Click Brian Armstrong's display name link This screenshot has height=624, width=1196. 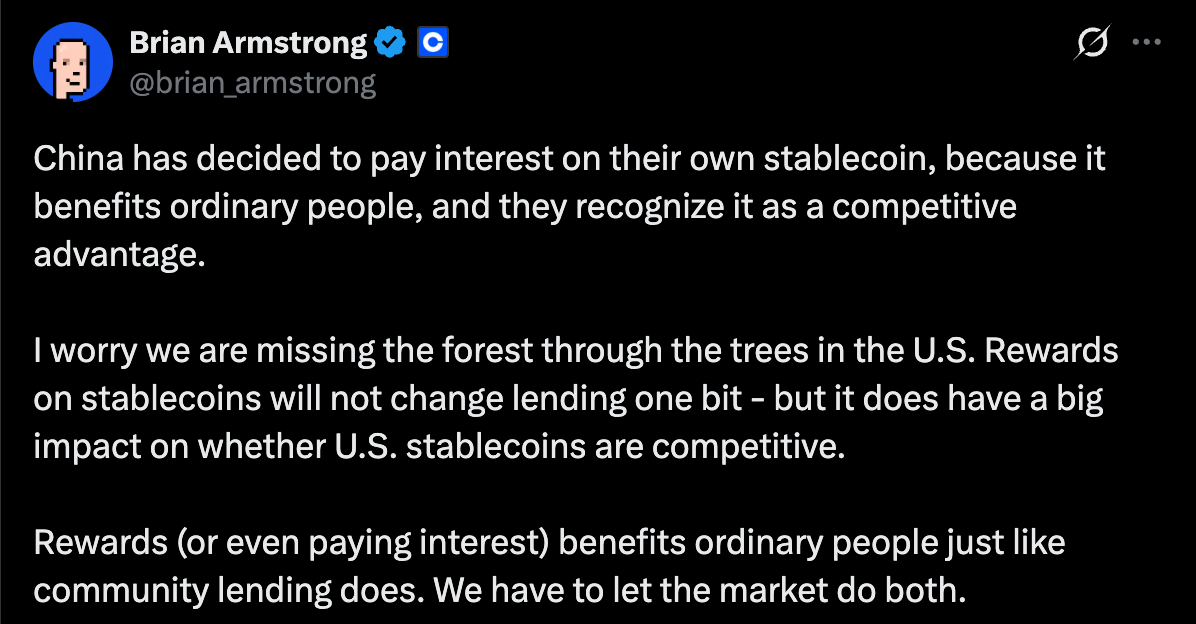[247, 42]
